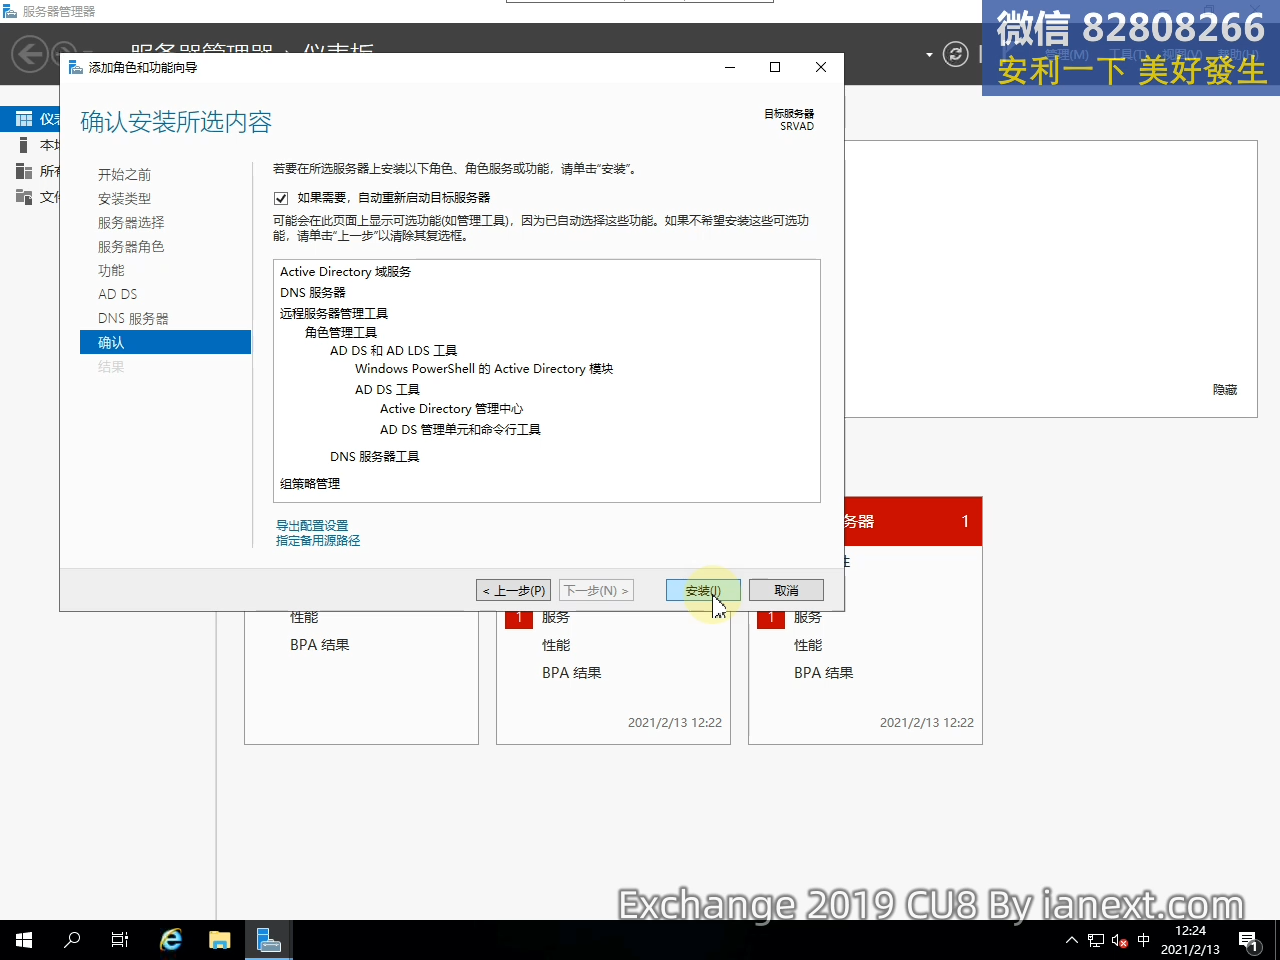This screenshot has width=1280, height=960.
Task: Open BPA 结果 in the left tile
Action: point(320,645)
